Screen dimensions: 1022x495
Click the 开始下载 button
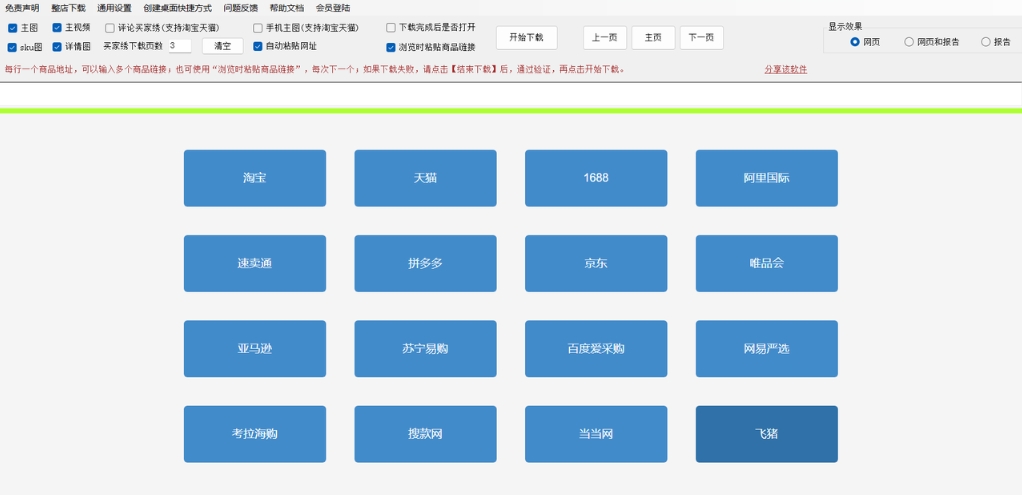(527, 38)
